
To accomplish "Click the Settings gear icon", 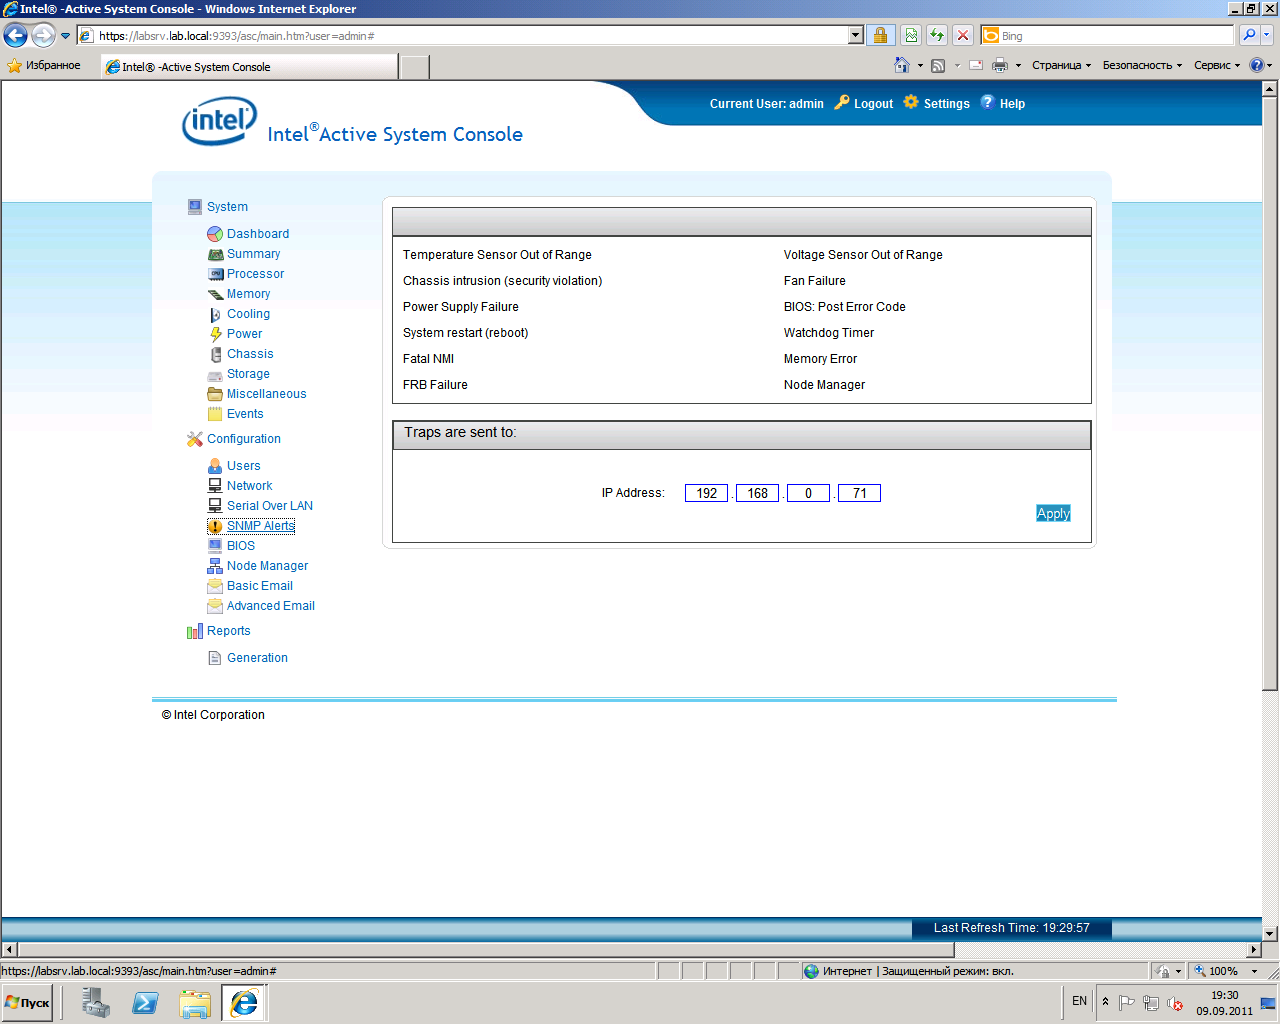I will point(910,103).
